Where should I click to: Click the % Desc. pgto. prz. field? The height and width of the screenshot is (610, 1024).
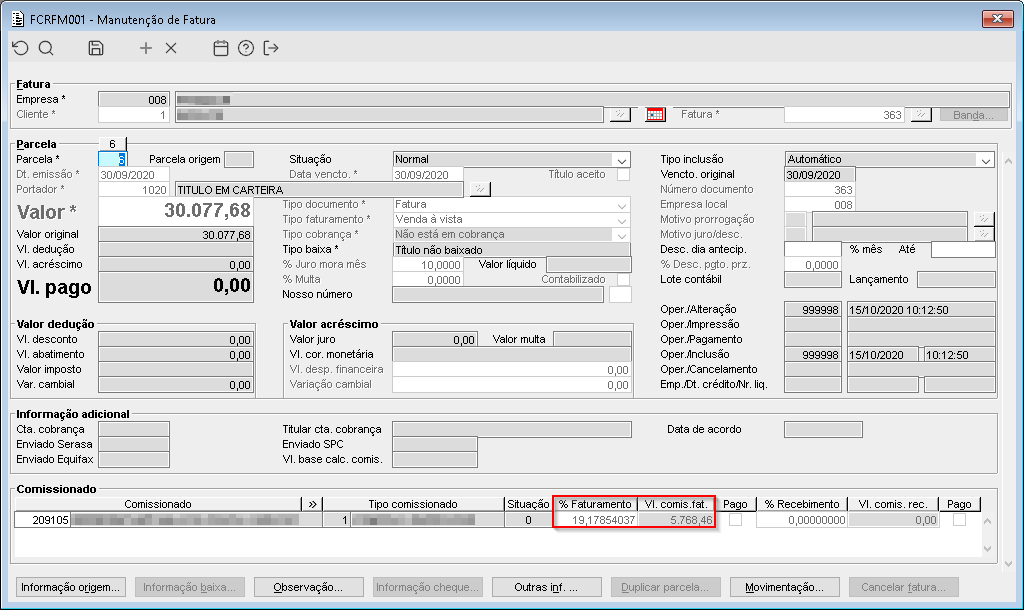[812, 265]
